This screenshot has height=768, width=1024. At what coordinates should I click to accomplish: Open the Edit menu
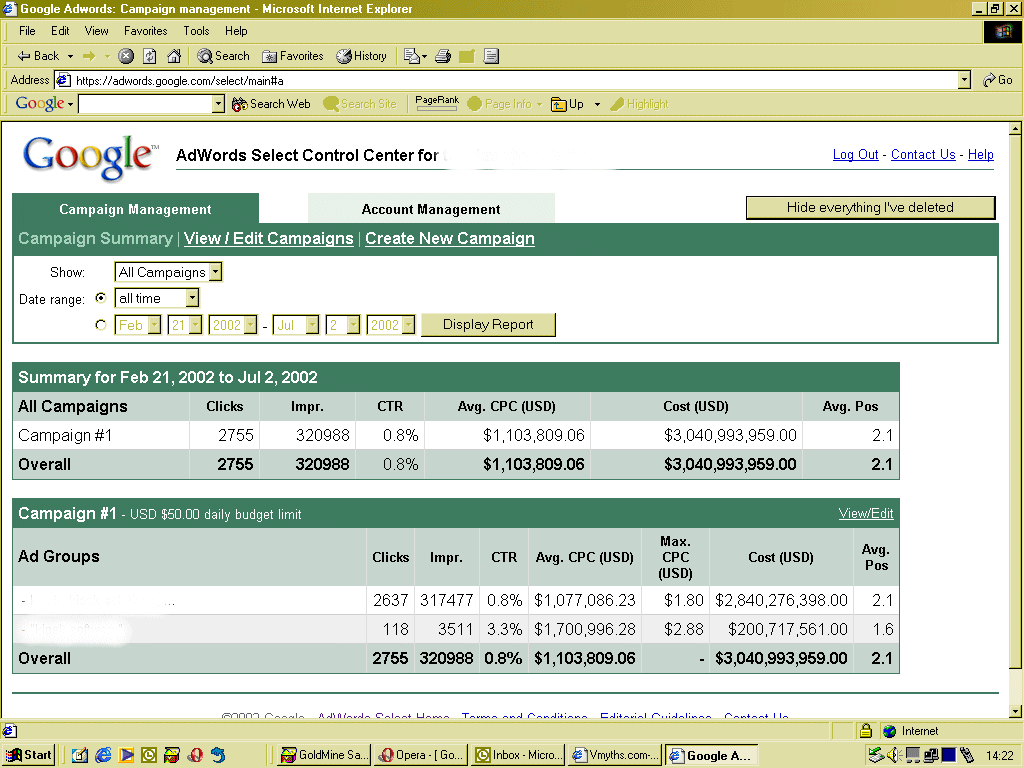(60, 31)
